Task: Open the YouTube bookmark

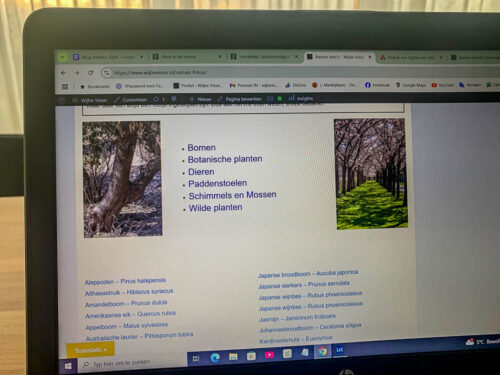Action: tap(443, 85)
